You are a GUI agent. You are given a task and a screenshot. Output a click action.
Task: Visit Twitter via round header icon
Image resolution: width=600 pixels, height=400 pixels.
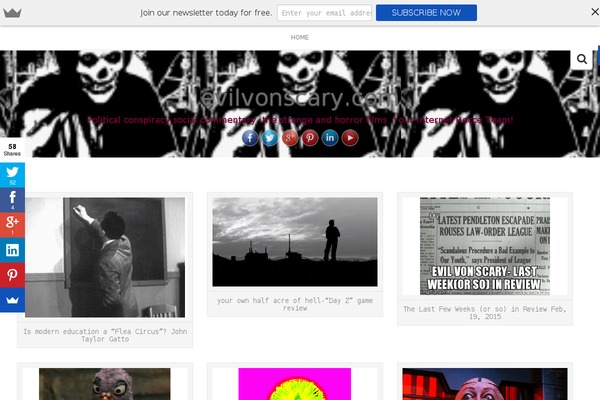270,138
